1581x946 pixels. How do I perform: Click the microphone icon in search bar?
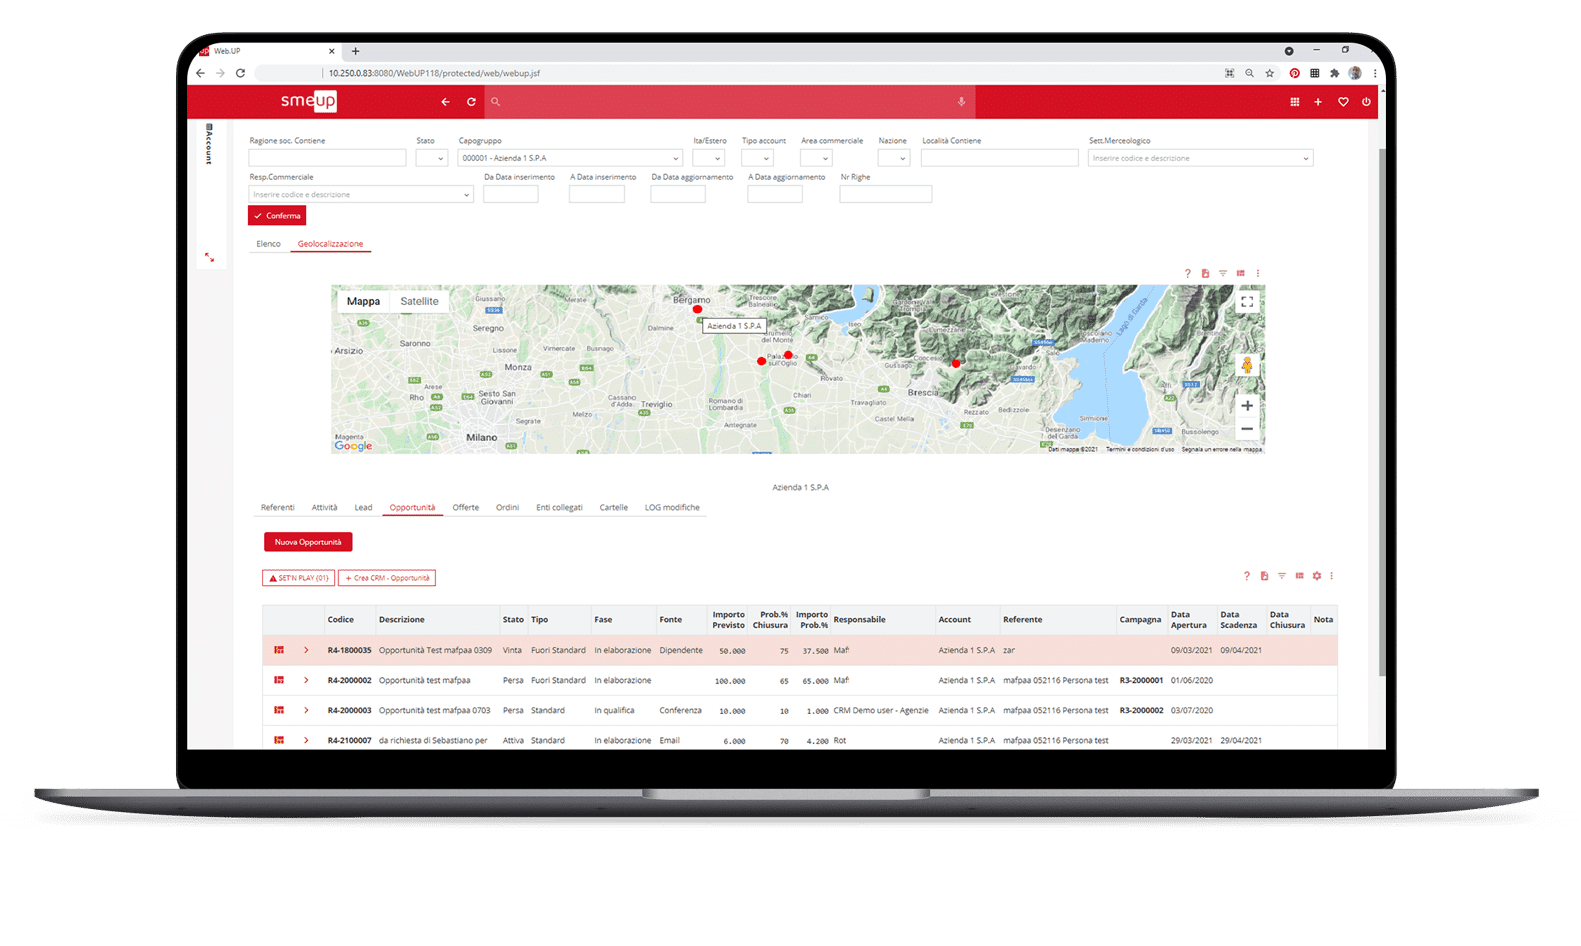click(x=961, y=102)
